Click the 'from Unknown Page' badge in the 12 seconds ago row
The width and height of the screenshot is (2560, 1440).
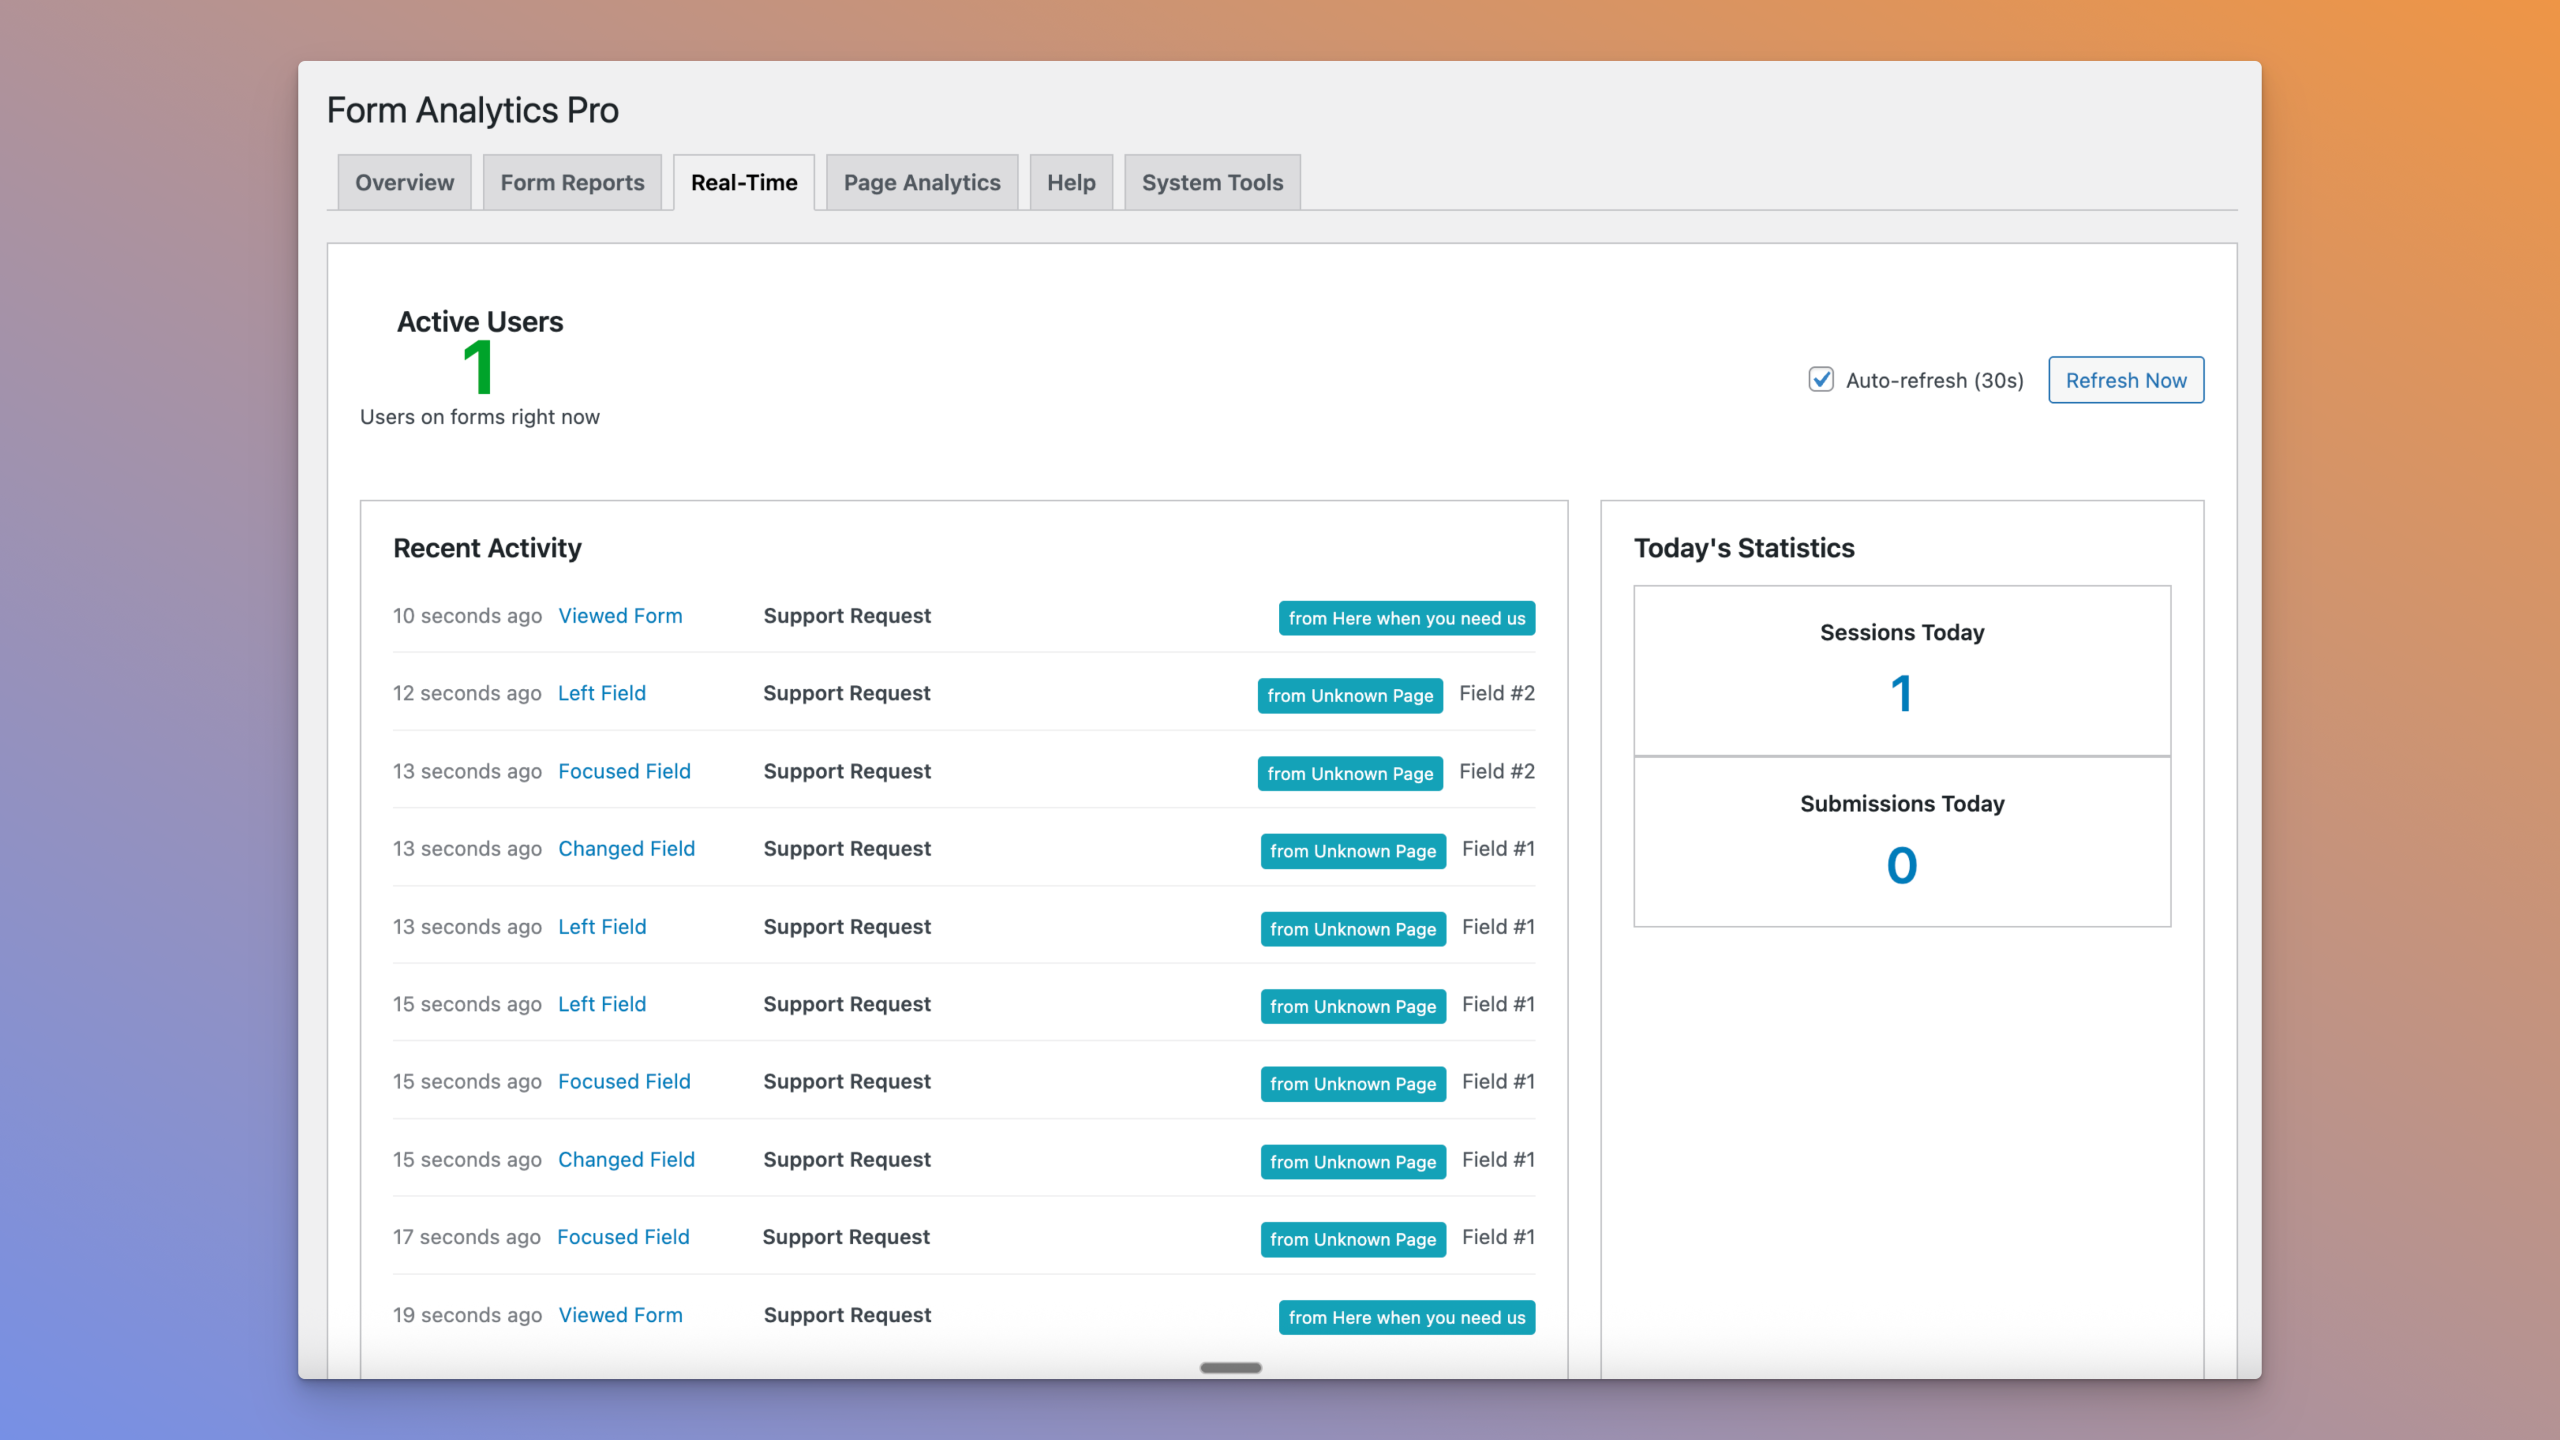tap(1350, 695)
